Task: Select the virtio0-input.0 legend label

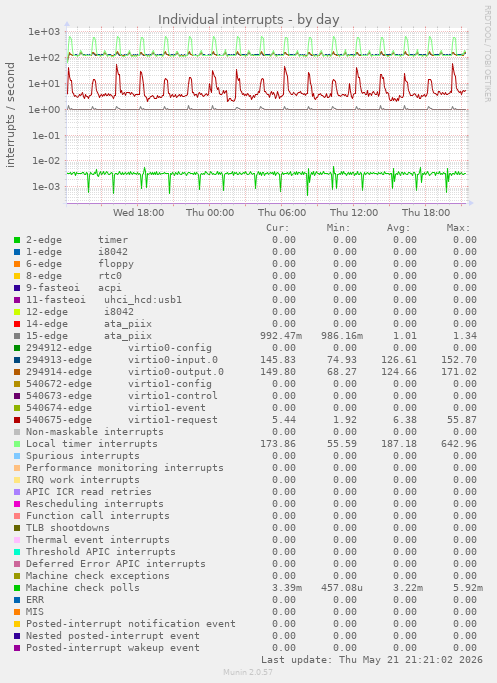Action: coord(172,360)
